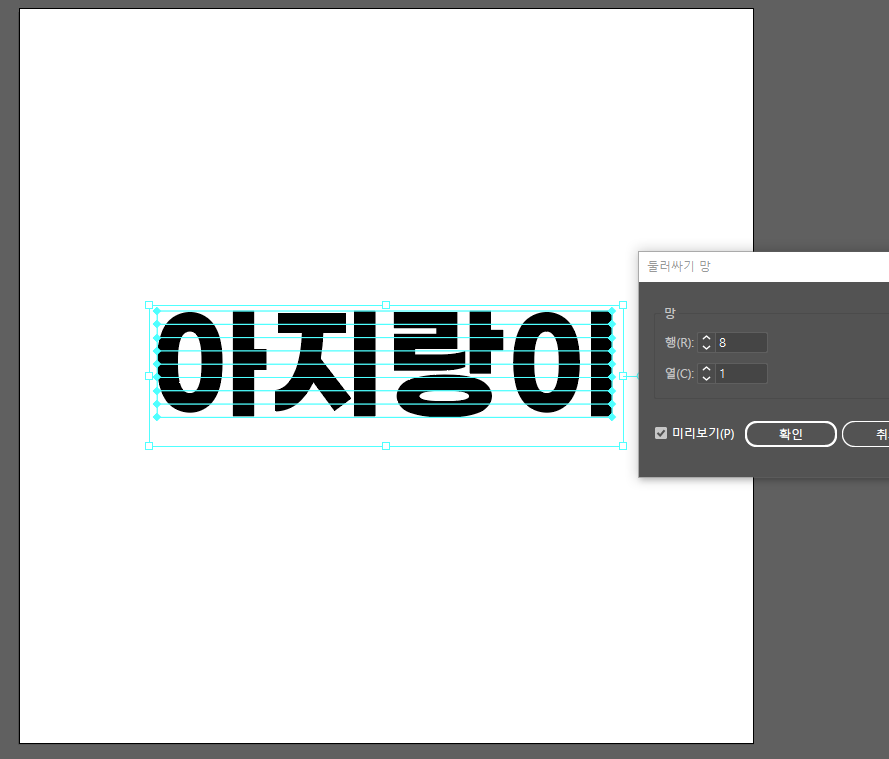The height and width of the screenshot is (759, 889).
Task: Click the top-right bounding box handle
Action: (623, 305)
